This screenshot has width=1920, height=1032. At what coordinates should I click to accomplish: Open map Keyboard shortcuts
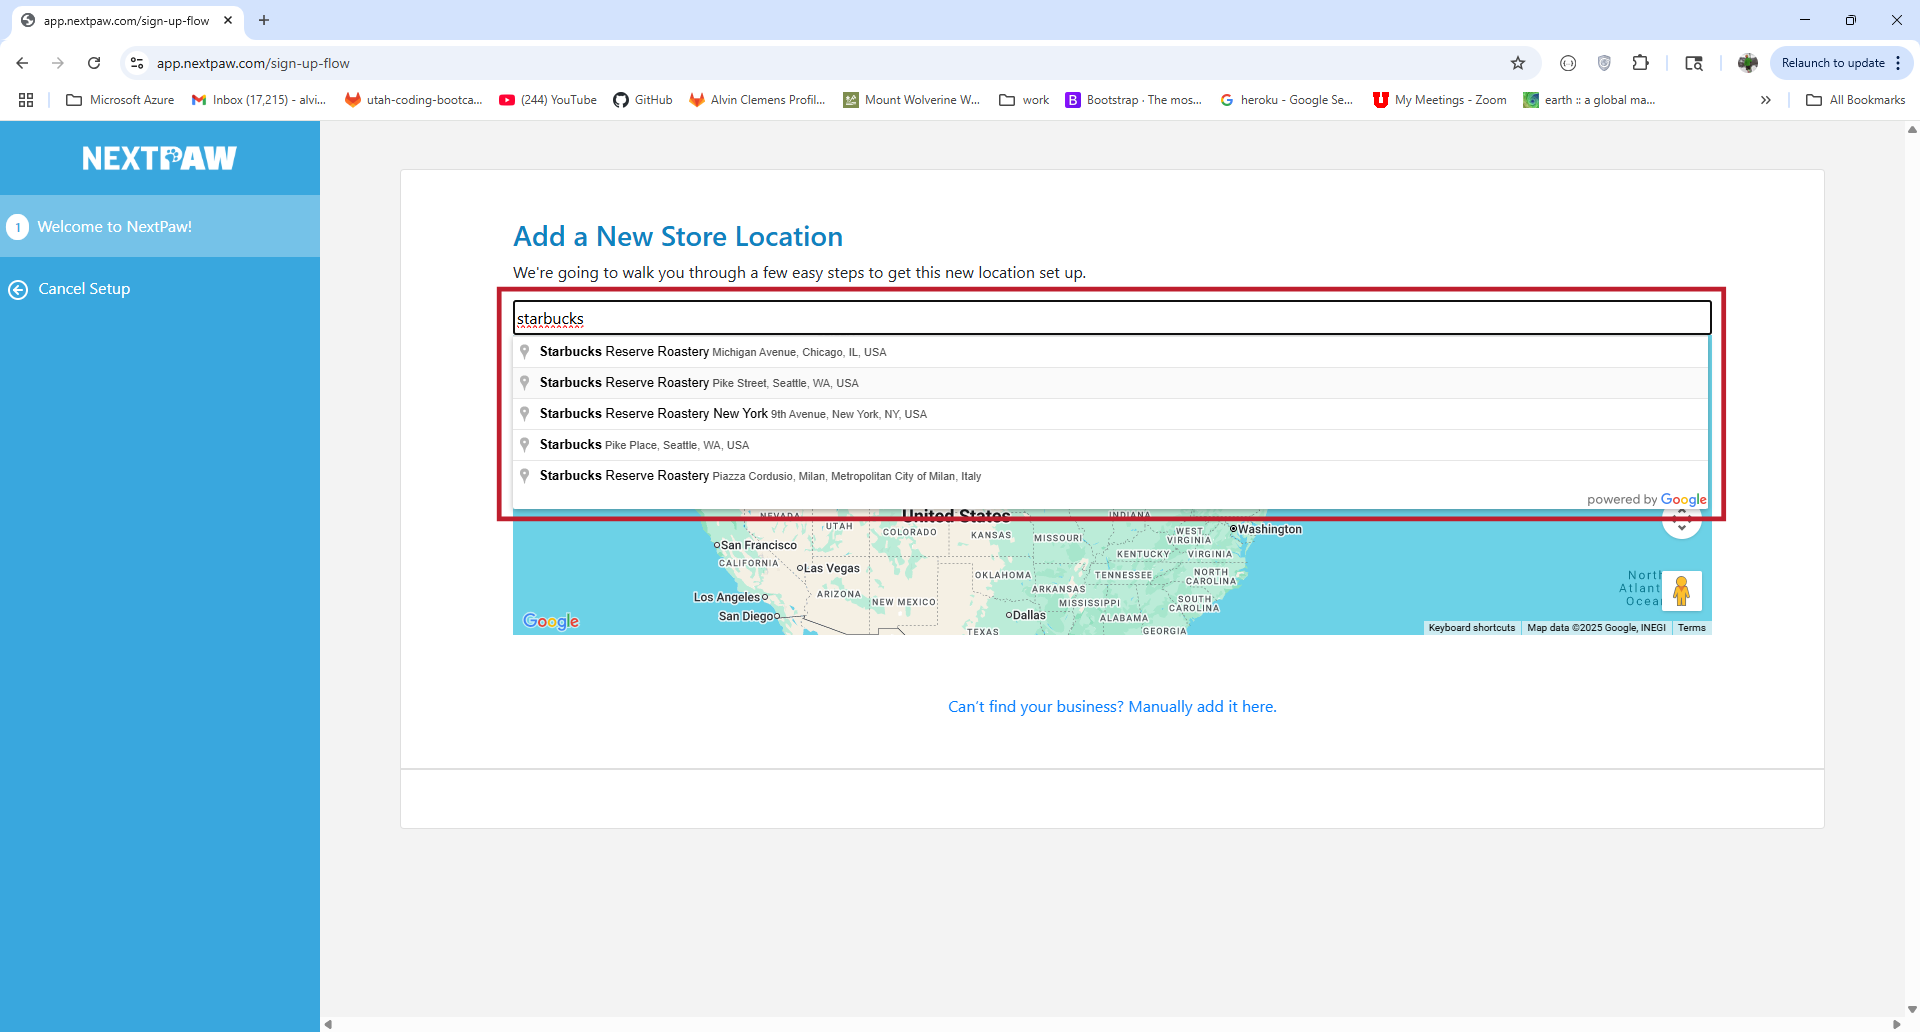point(1472,628)
